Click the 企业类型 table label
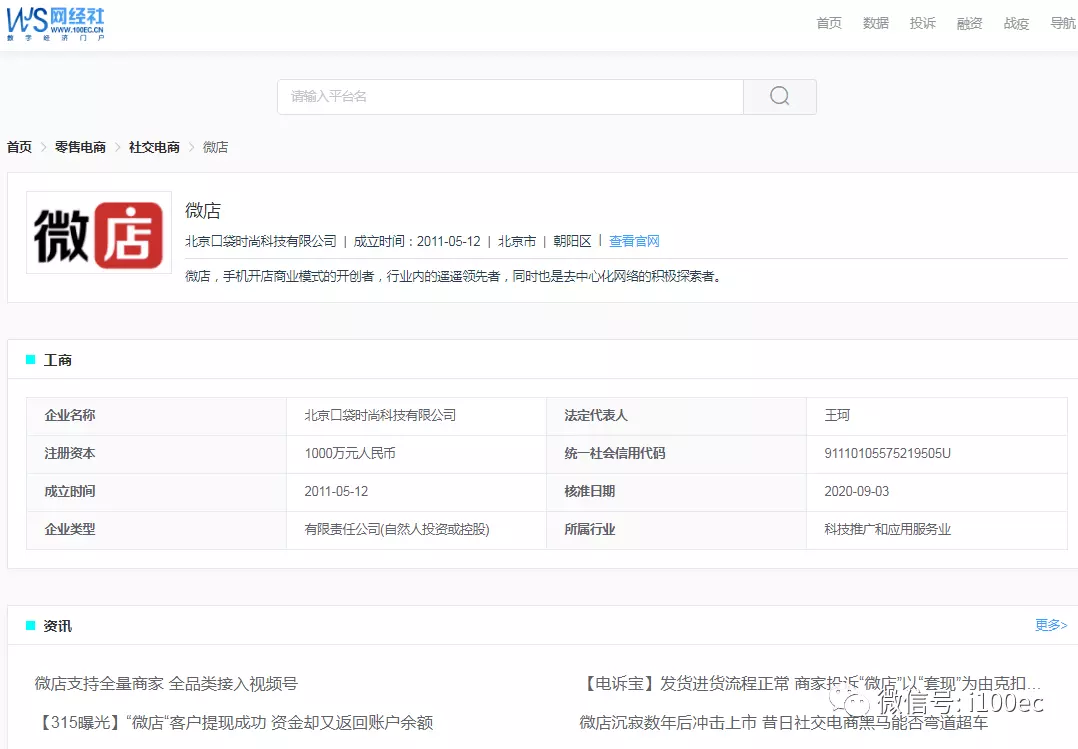 click(70, 529)
